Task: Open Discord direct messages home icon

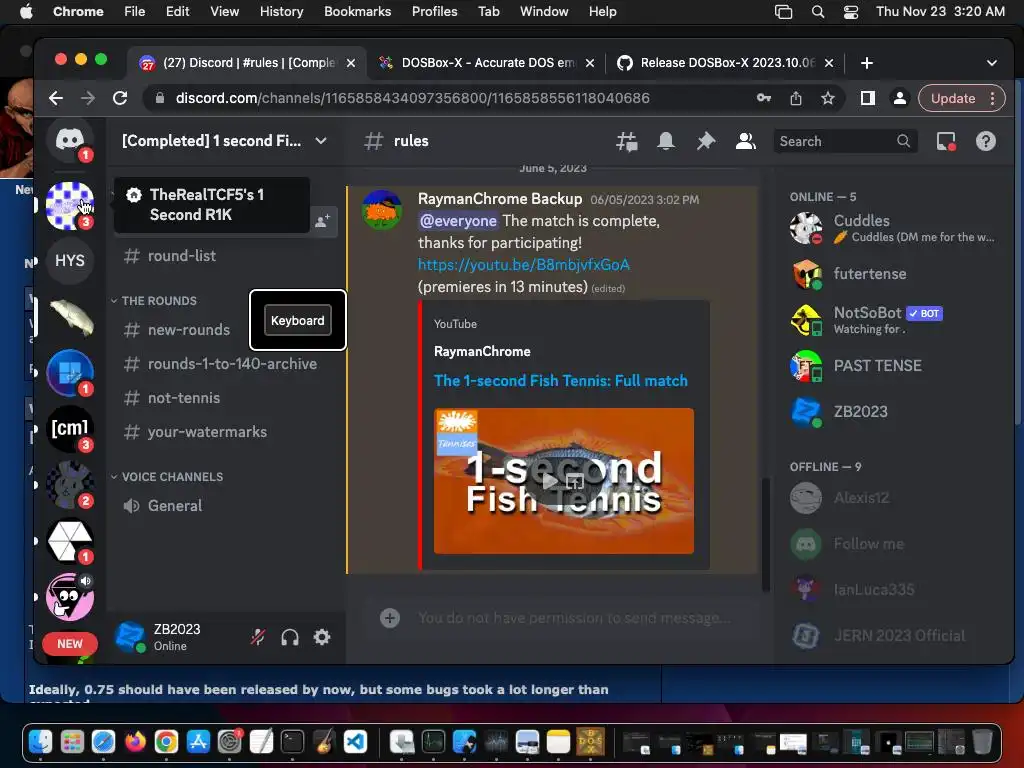Action: [70, 140]
